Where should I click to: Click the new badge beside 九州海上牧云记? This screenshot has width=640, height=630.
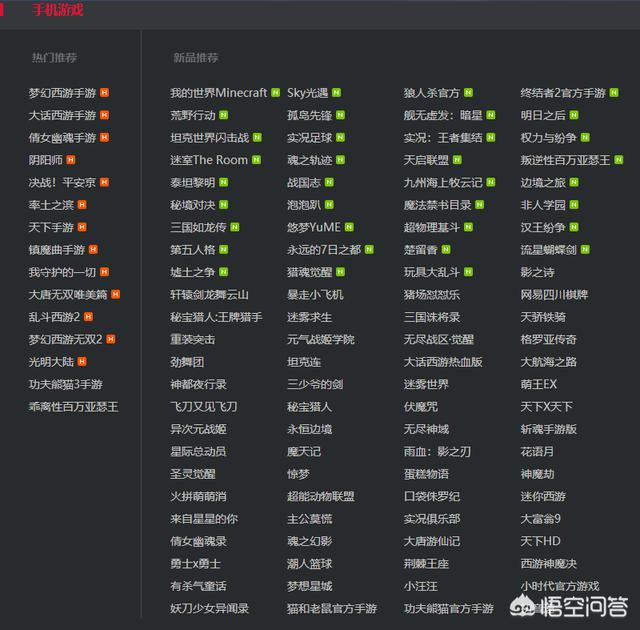491,182
